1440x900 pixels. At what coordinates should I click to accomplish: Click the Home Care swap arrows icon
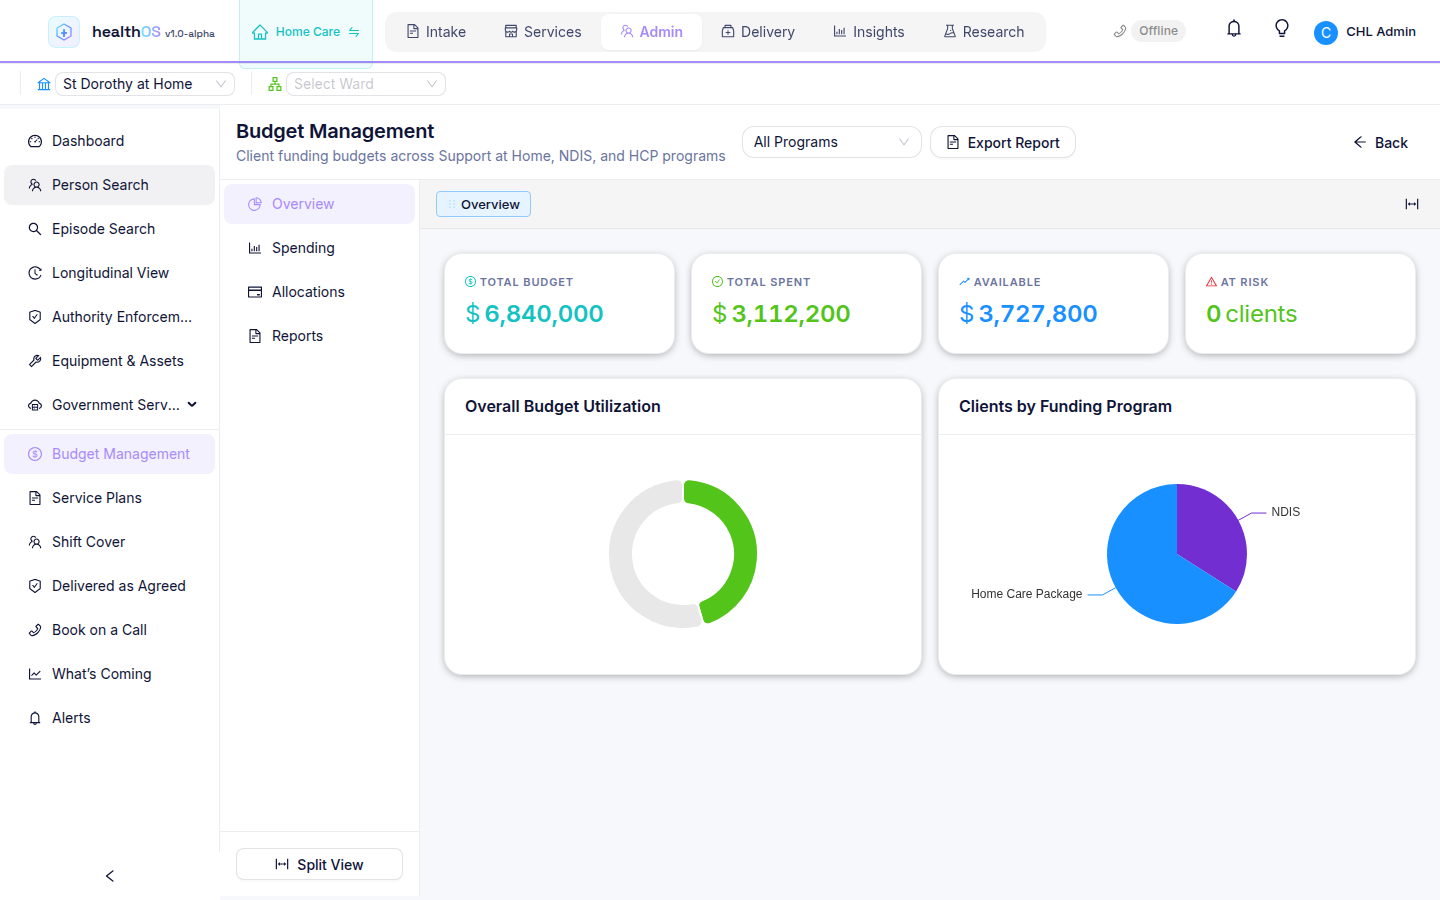click(354, 32)
